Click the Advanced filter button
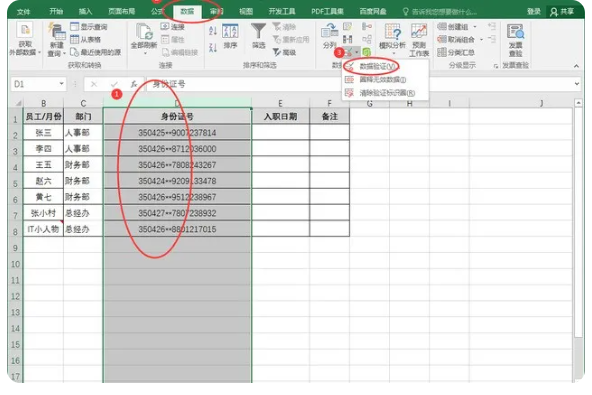This screenshot has width=592, height=395. point(285,52)
